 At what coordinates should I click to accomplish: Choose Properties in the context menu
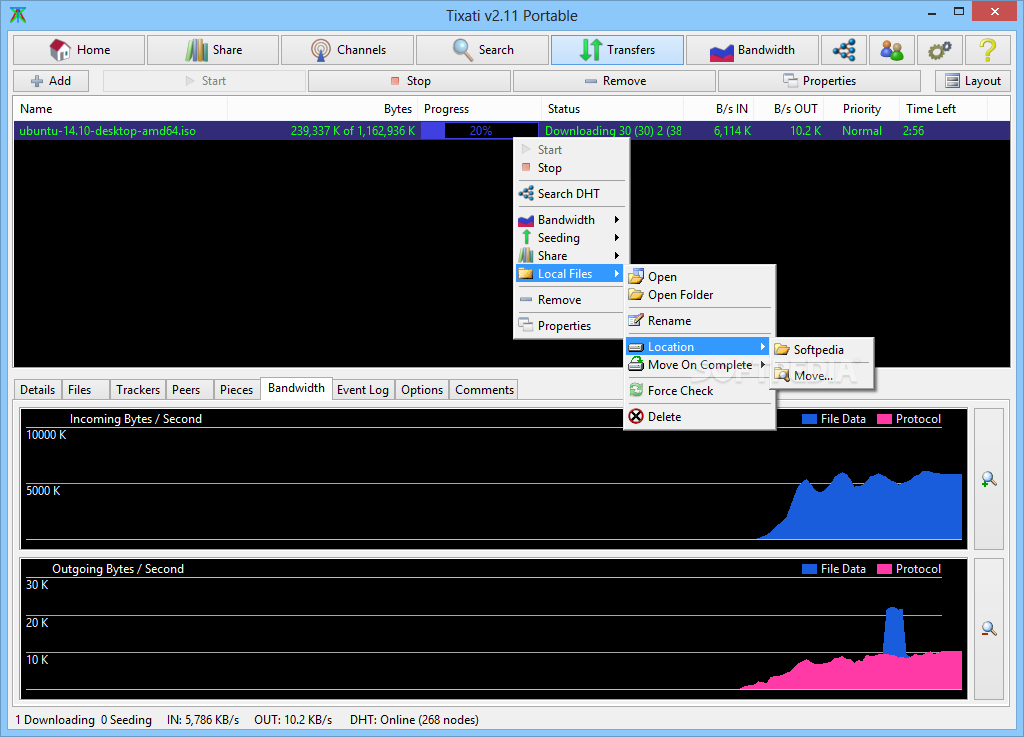571,326
